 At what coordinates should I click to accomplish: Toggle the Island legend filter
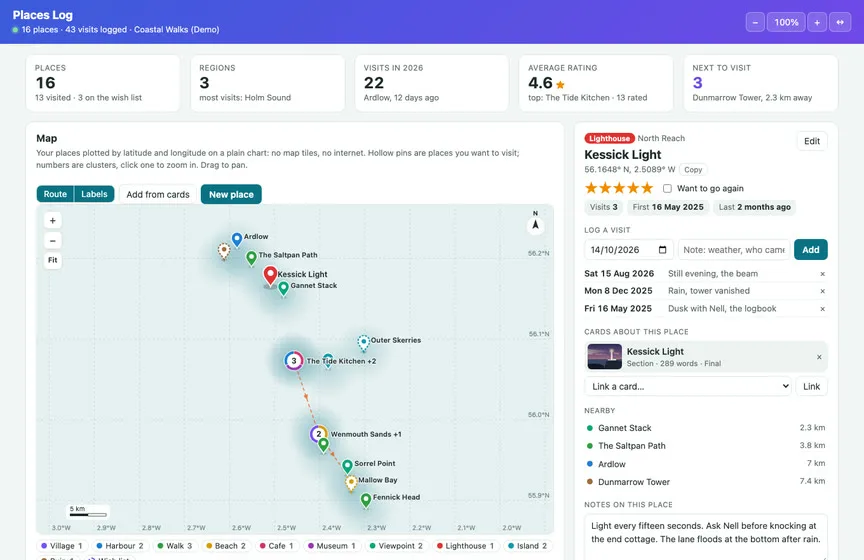pos(527,546)
